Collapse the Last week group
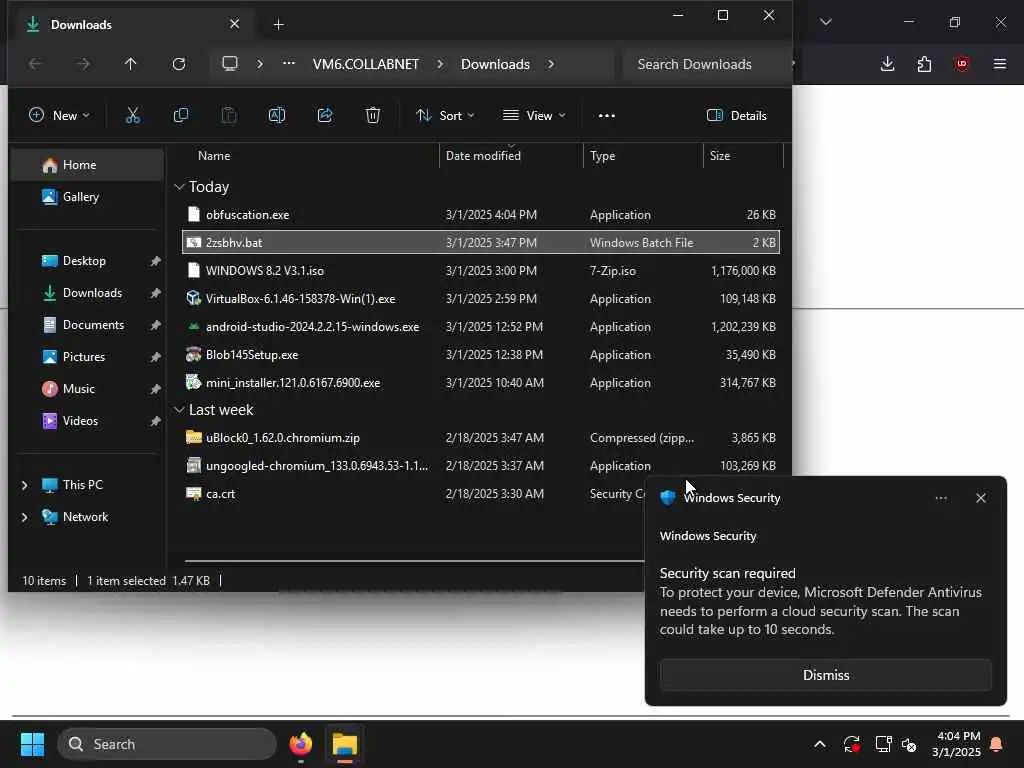The image size is (1024, 768). pos(179,409)
